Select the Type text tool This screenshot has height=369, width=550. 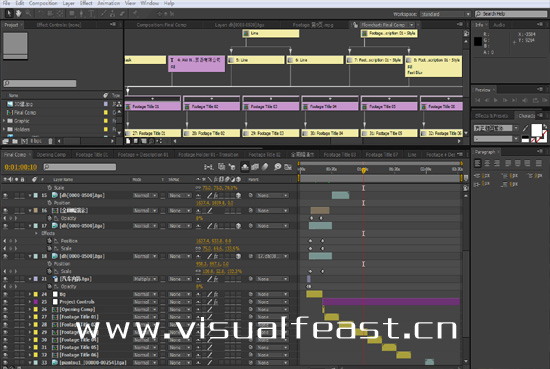tap(91, 14)
